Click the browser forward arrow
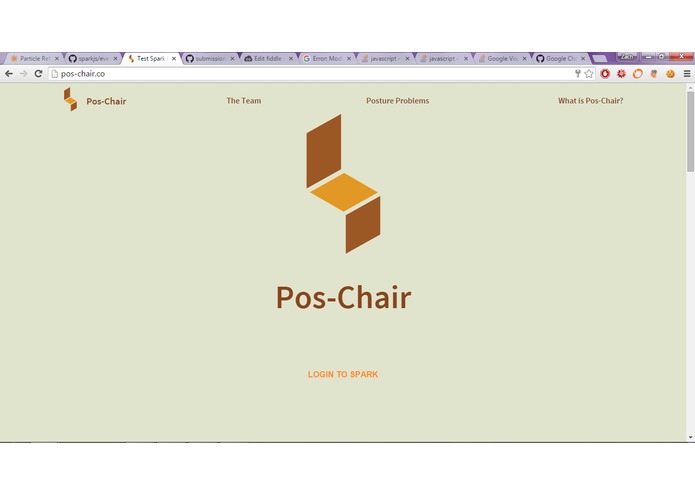The width and height of the screenshot is (695, 494). click(23, 74)
